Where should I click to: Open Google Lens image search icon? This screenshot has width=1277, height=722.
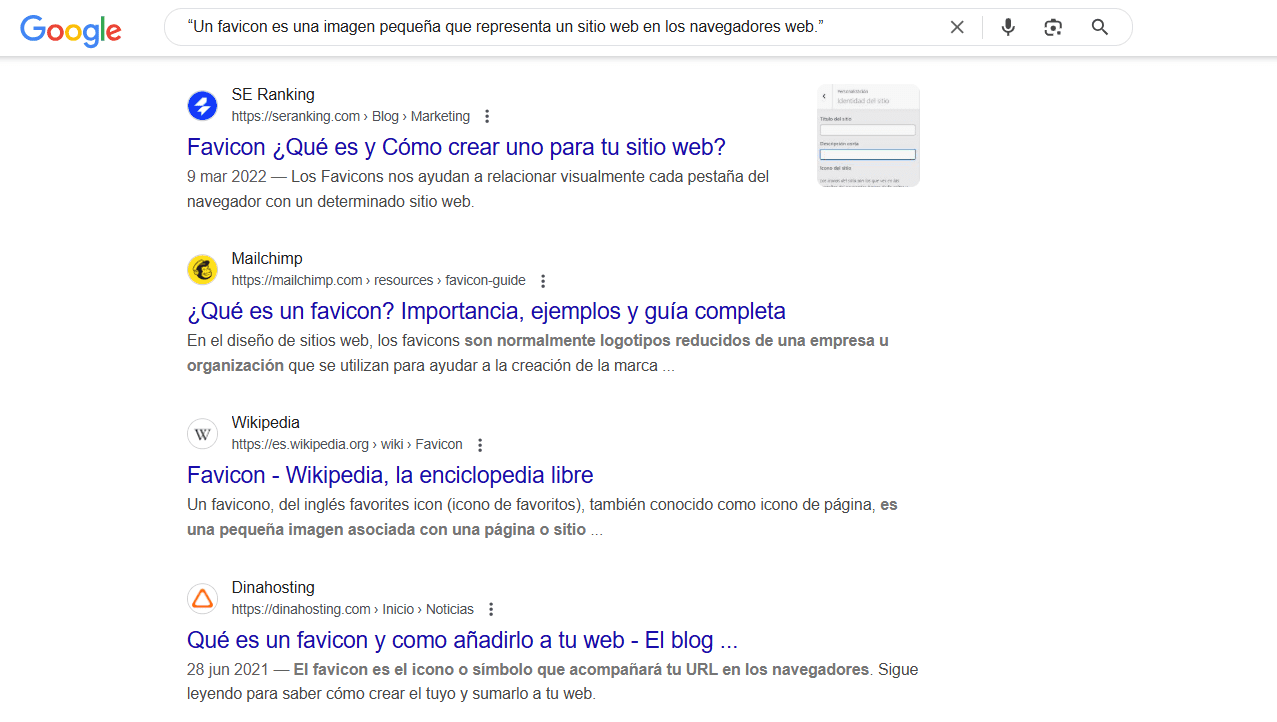(1053, 27)
